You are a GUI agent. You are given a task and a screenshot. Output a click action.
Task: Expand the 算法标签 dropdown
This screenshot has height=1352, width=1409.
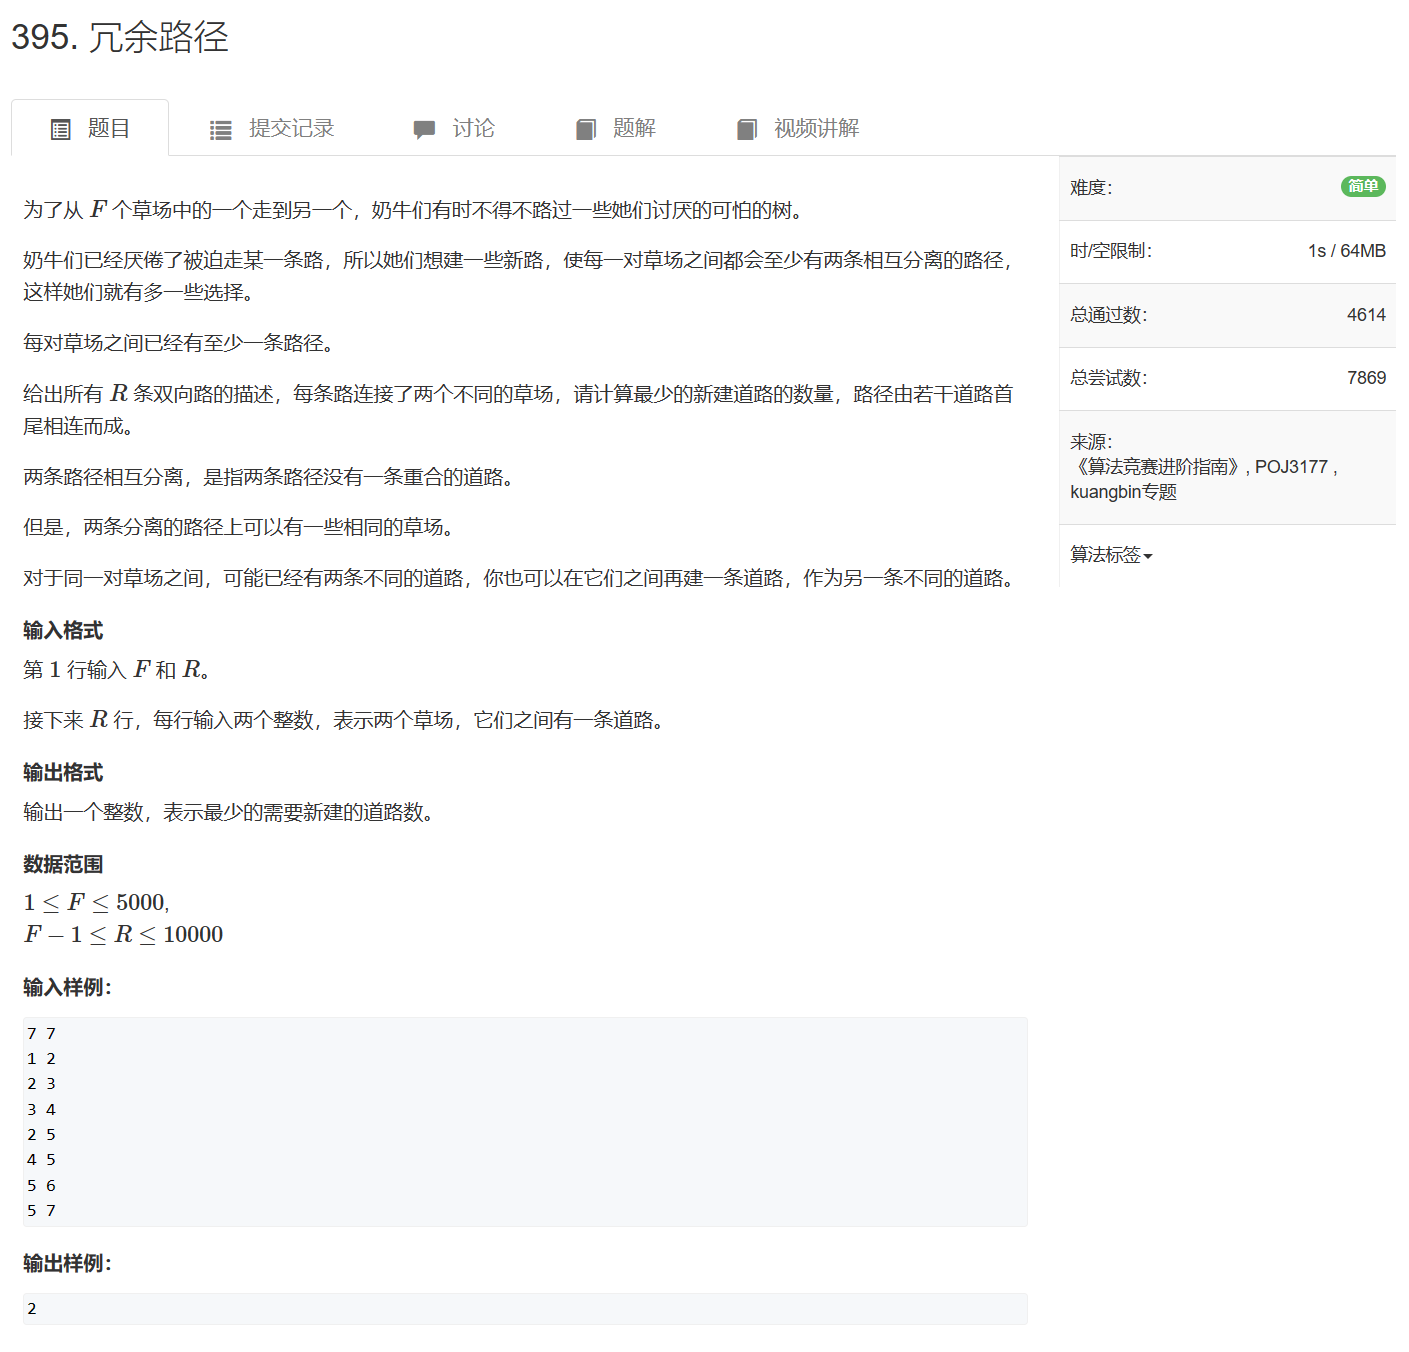coord(1111,554)
